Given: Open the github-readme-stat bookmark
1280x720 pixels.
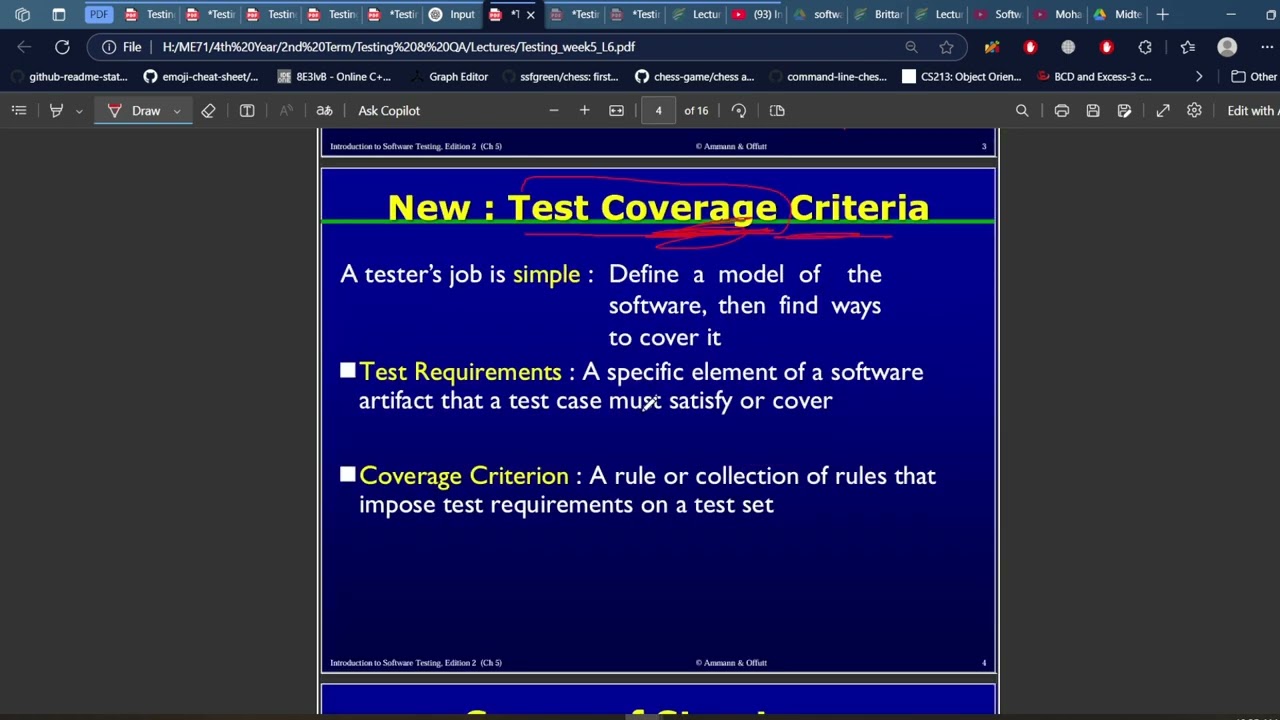Looking at the screenshot, I should (69, 76).
